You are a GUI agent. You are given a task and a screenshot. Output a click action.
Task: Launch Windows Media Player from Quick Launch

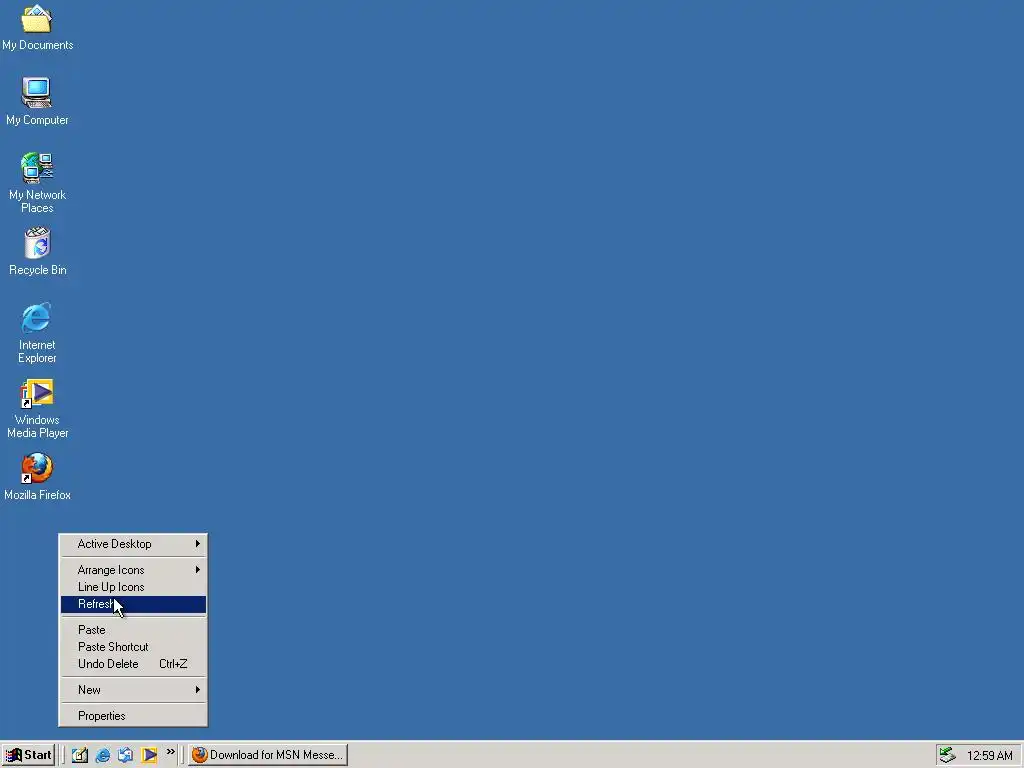click(x=149, y=755)
